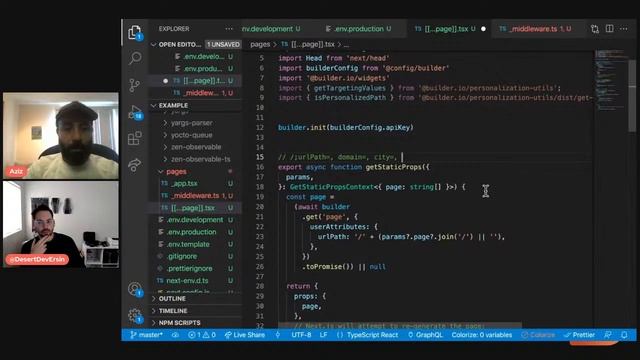Image resolution: width=640 pixels, height=360 pixels.
Task: Open the .gitignore file
Action: [x=181, y=256]
